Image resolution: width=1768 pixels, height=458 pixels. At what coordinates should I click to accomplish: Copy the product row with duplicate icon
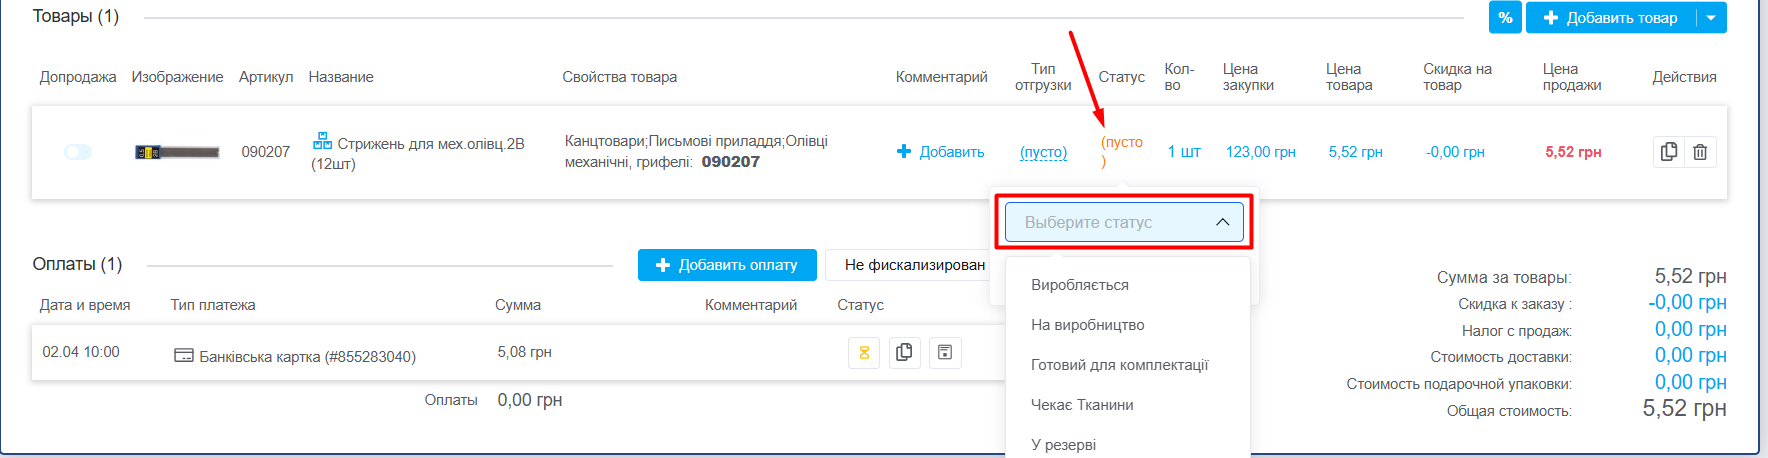pos(1669,152)
